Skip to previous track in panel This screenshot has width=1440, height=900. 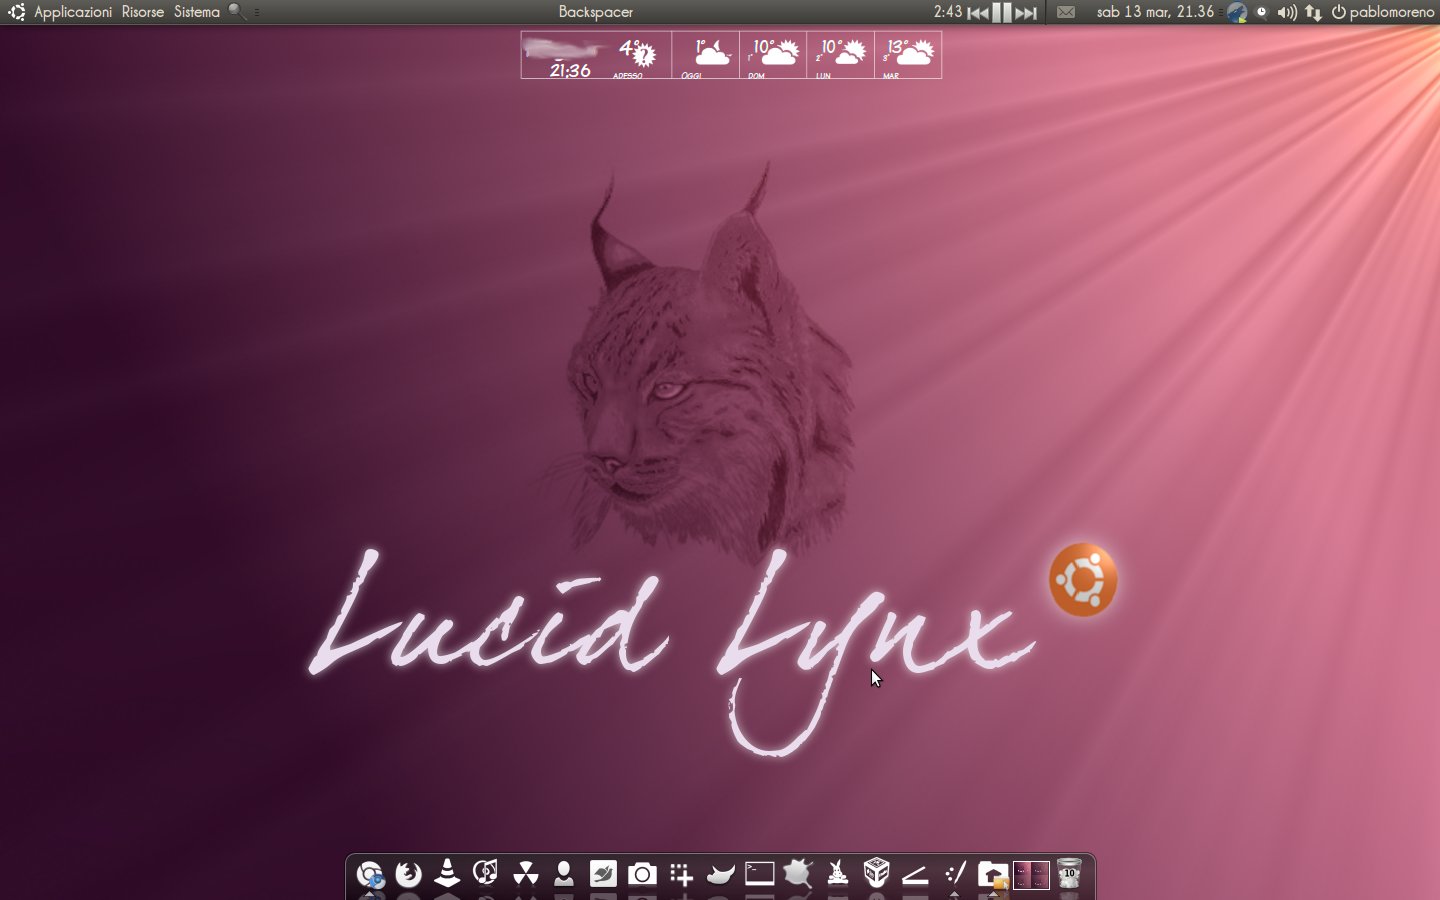[978, 13]
